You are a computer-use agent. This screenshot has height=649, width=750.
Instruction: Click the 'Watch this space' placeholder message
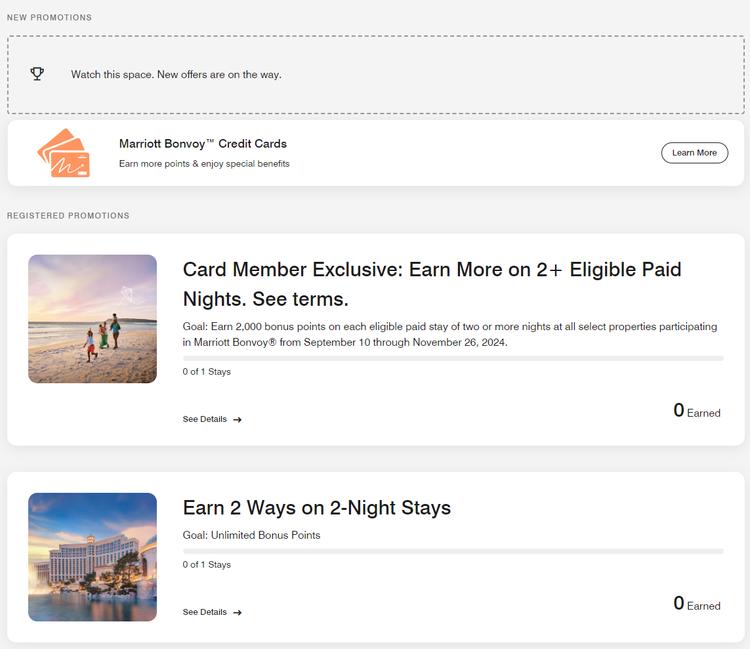[176, 75]
